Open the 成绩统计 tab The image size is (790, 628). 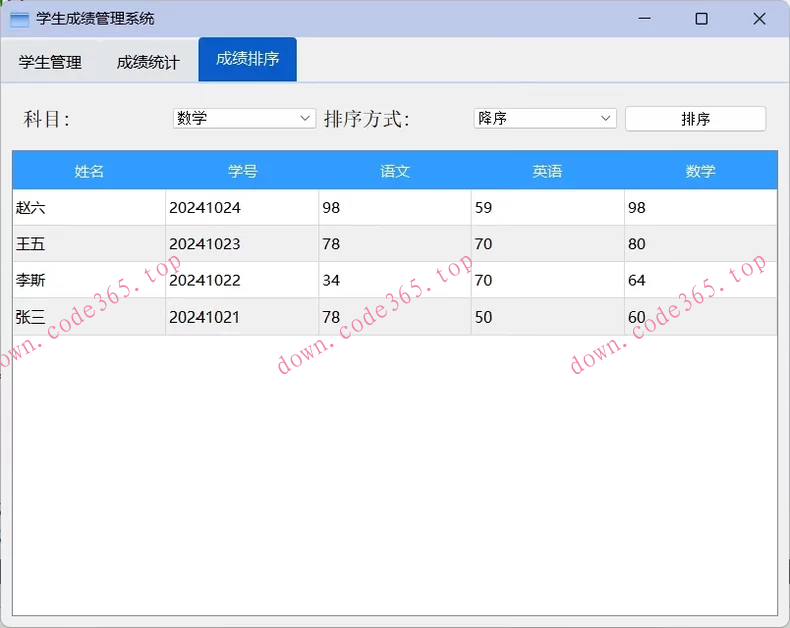148,62
